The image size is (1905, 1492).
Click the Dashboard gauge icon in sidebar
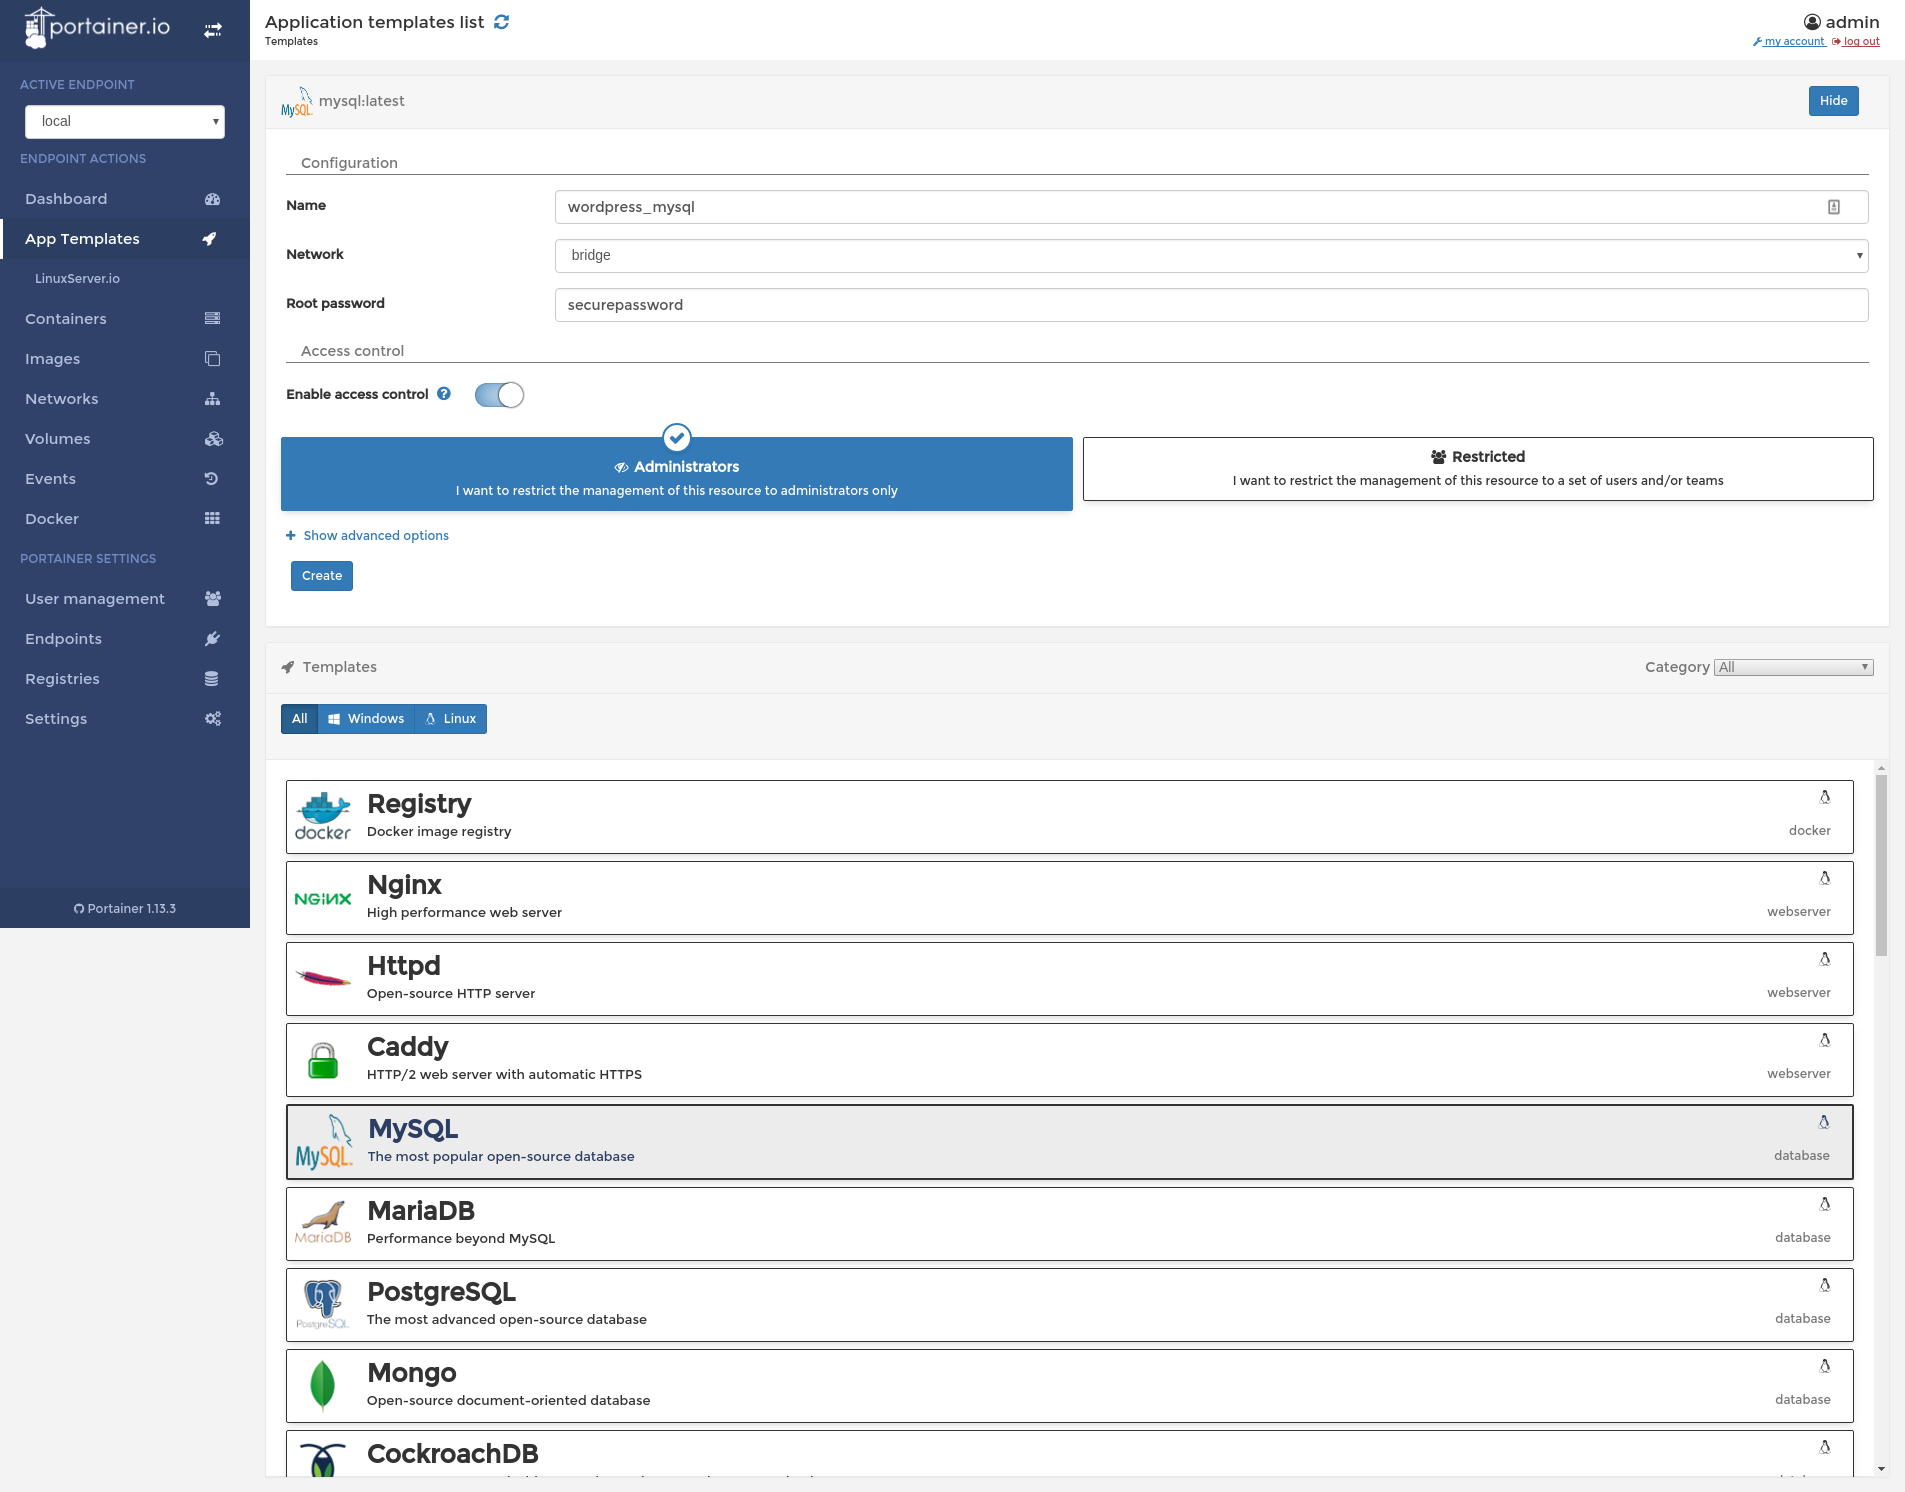tap(212, 199)
